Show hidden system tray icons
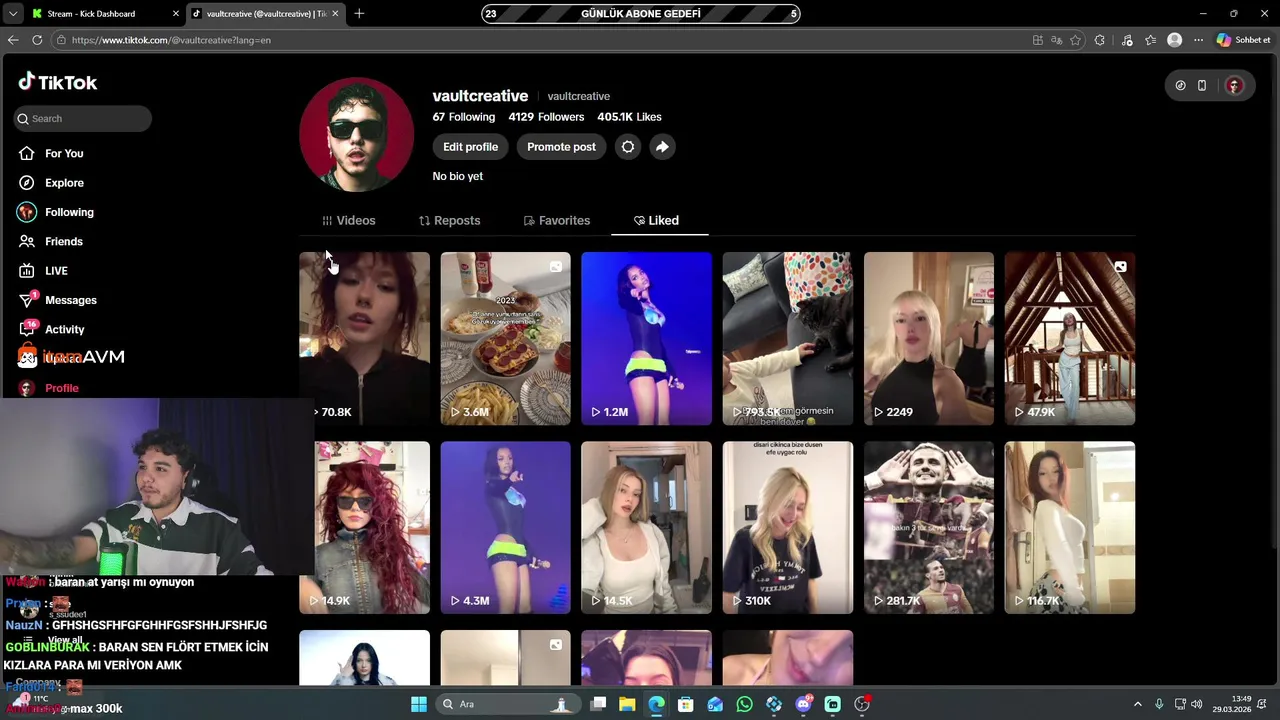Screen dimensions: 1280x720 tap(1137, 704)
